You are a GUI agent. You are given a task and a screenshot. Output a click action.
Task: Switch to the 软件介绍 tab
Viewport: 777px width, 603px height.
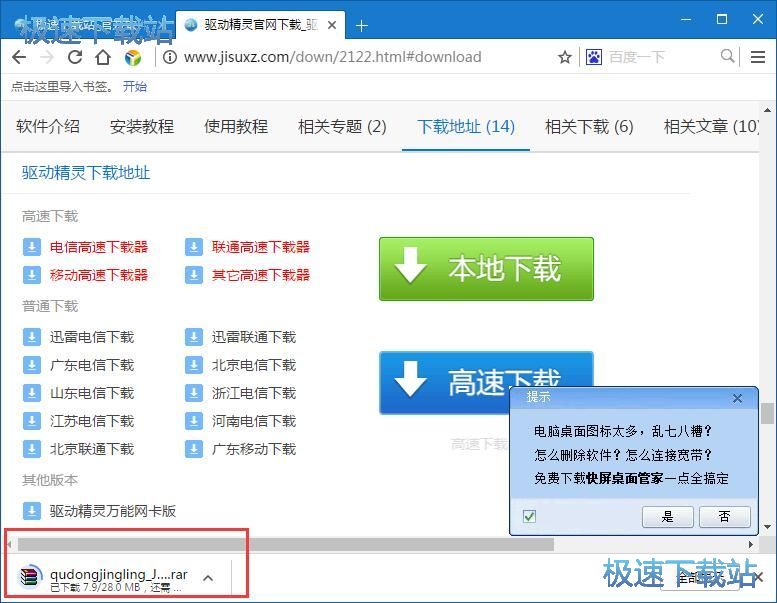click(48, 126)
